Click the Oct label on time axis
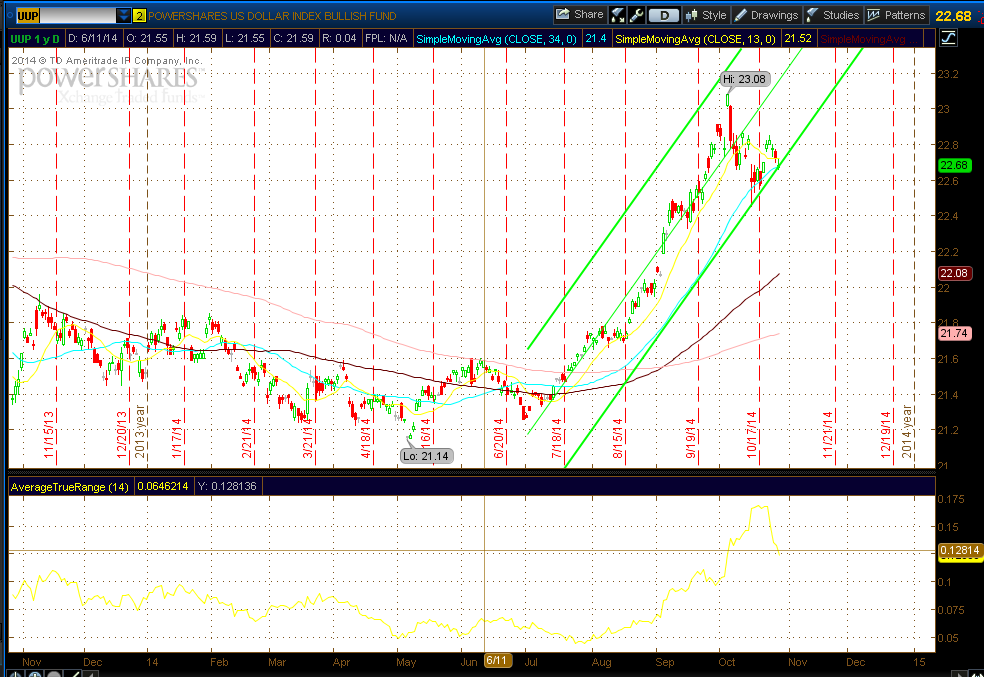The width and height of the screenshot is (984, 677). (727, 662)
